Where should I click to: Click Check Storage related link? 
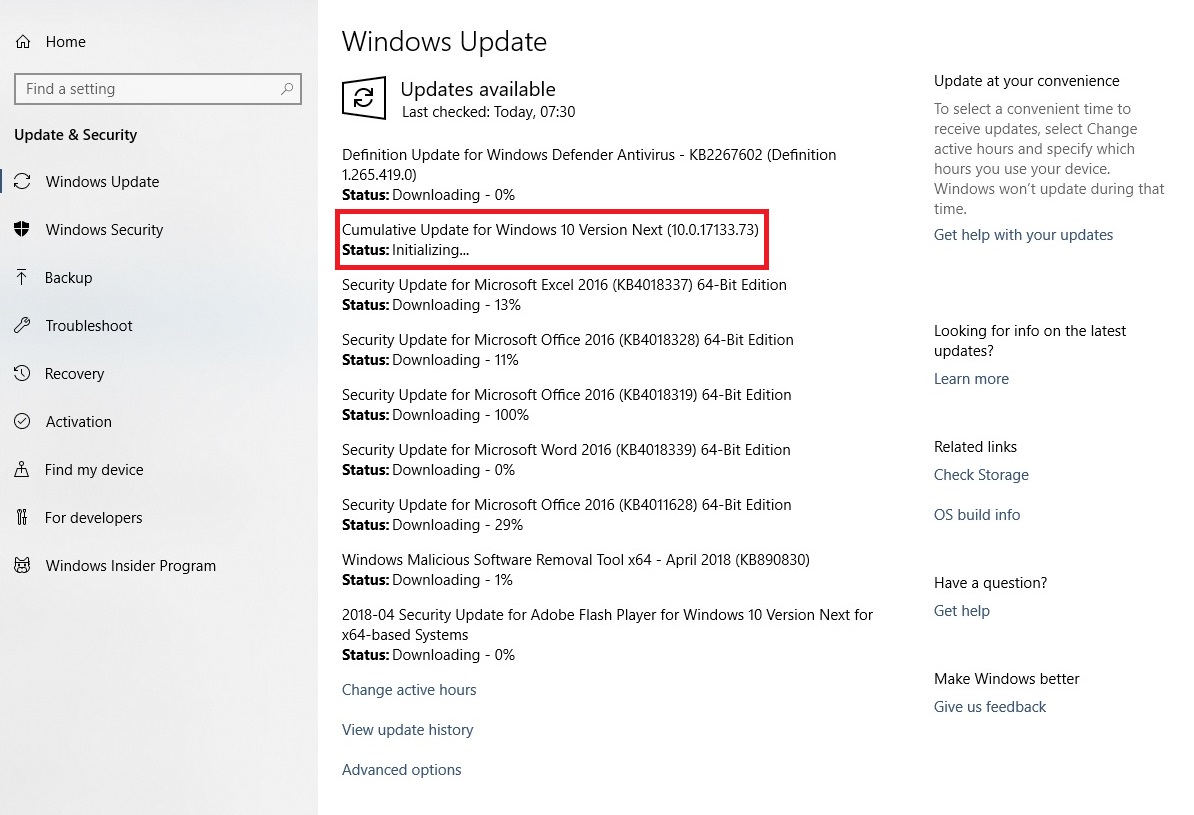981,475
